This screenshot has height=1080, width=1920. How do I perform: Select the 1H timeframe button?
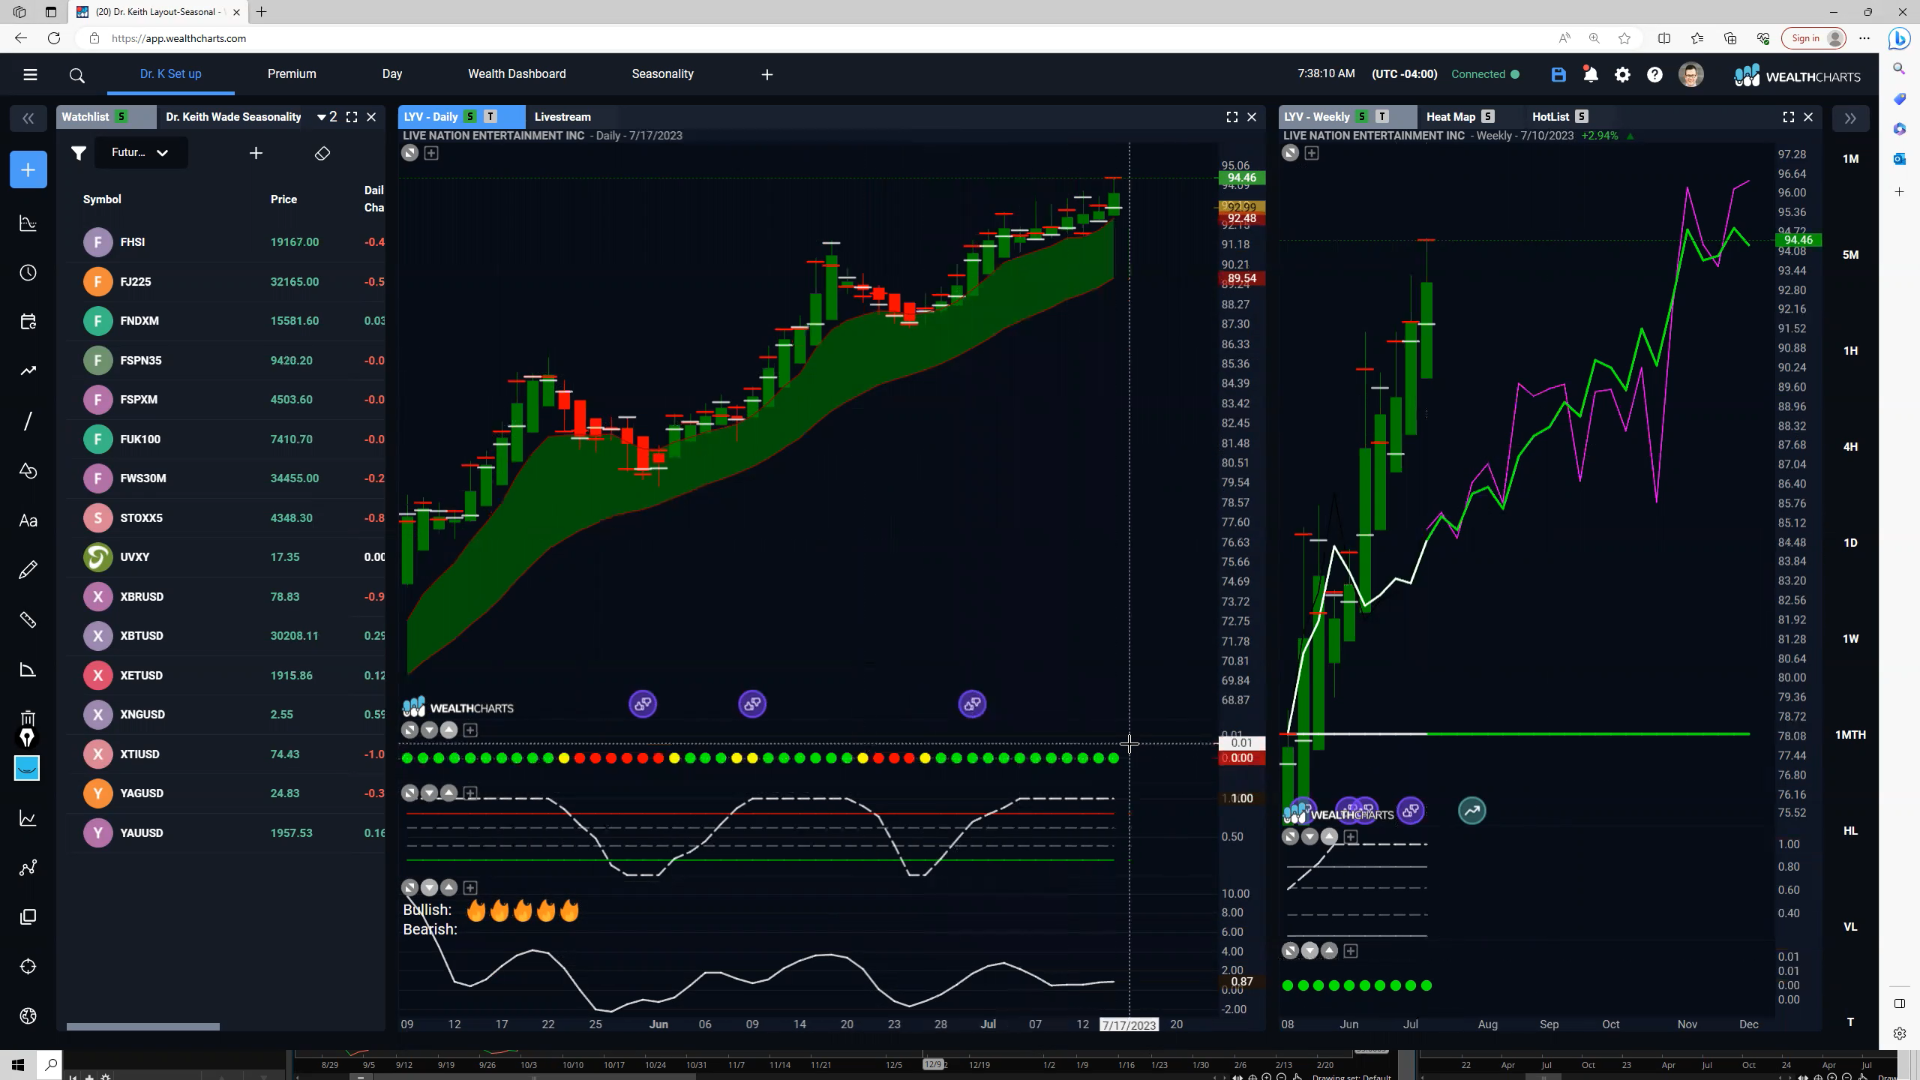(x=1850, y=351)
